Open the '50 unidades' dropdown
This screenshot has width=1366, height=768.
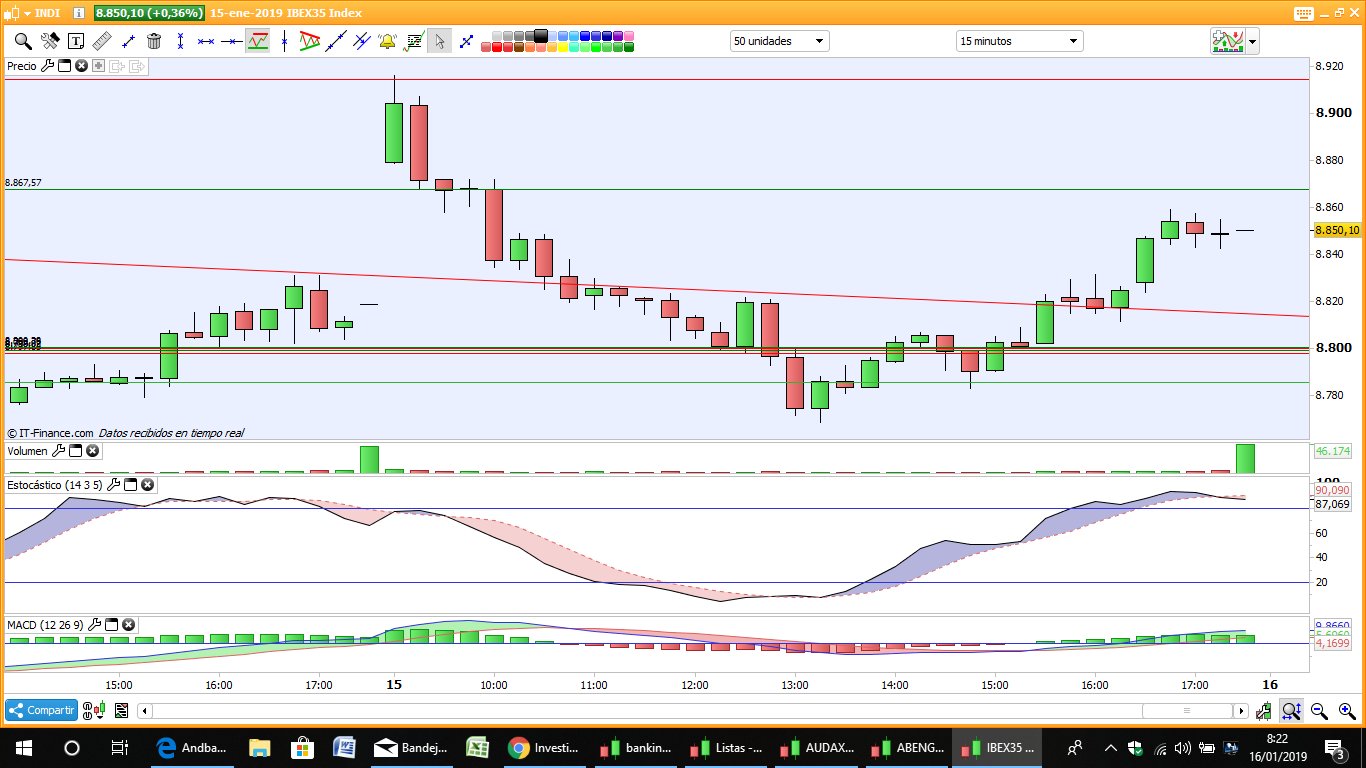[779, 41]
